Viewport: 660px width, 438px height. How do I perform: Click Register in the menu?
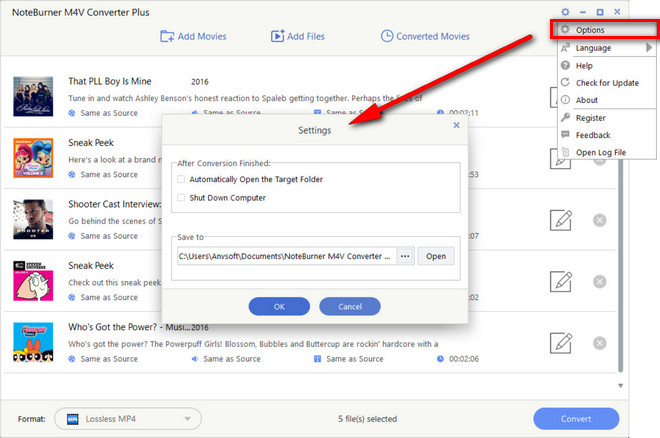point(607,118)
